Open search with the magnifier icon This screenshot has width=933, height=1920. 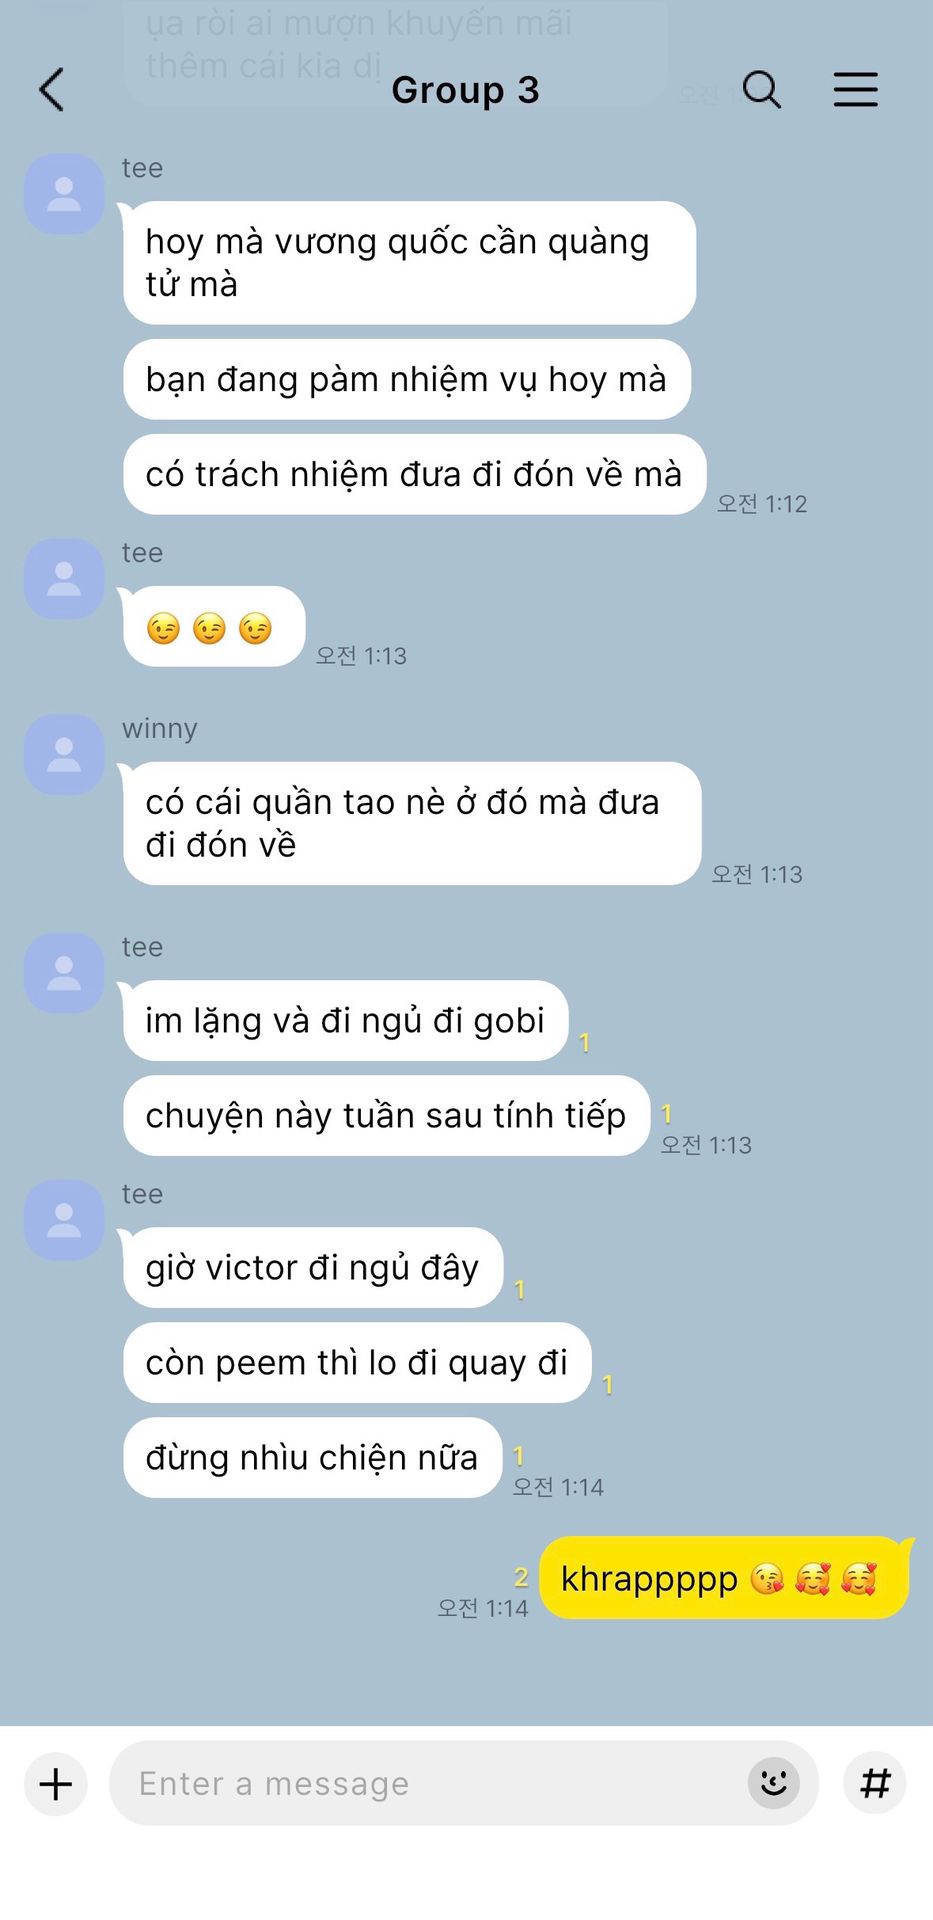click(x=762, y=89)
